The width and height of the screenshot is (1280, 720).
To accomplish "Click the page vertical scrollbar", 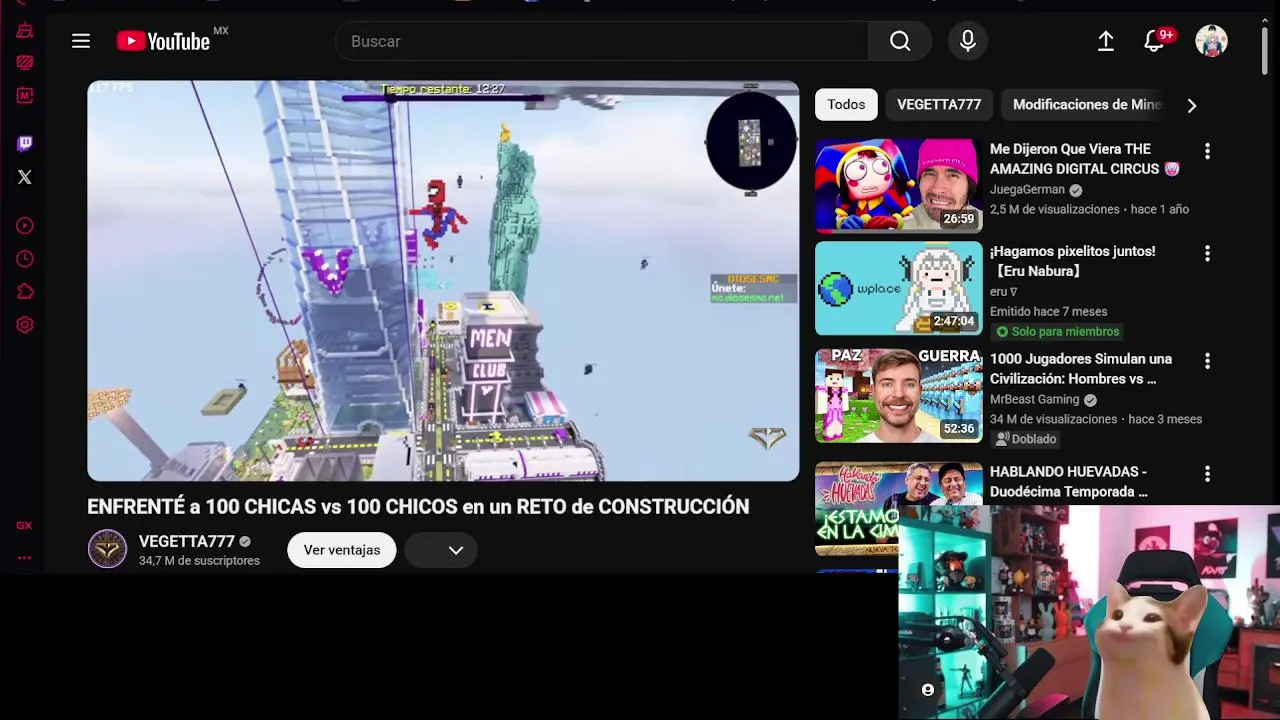I will [1265, 50].
